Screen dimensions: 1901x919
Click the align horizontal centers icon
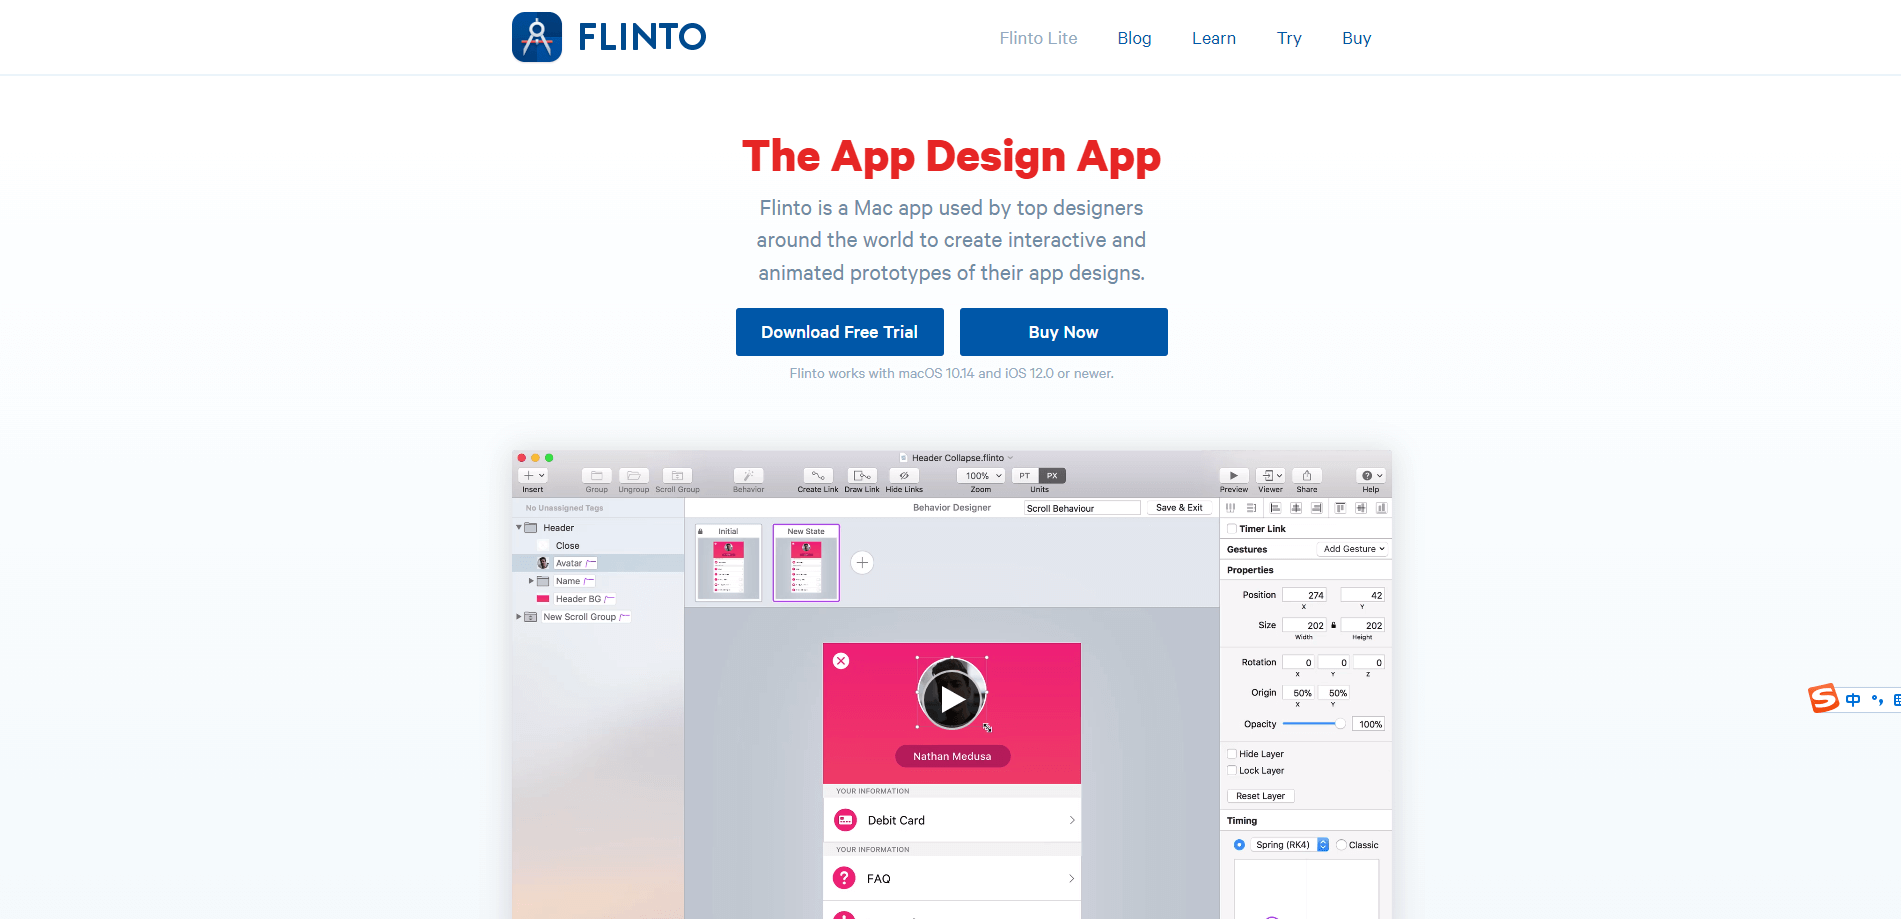[1296, 508]
